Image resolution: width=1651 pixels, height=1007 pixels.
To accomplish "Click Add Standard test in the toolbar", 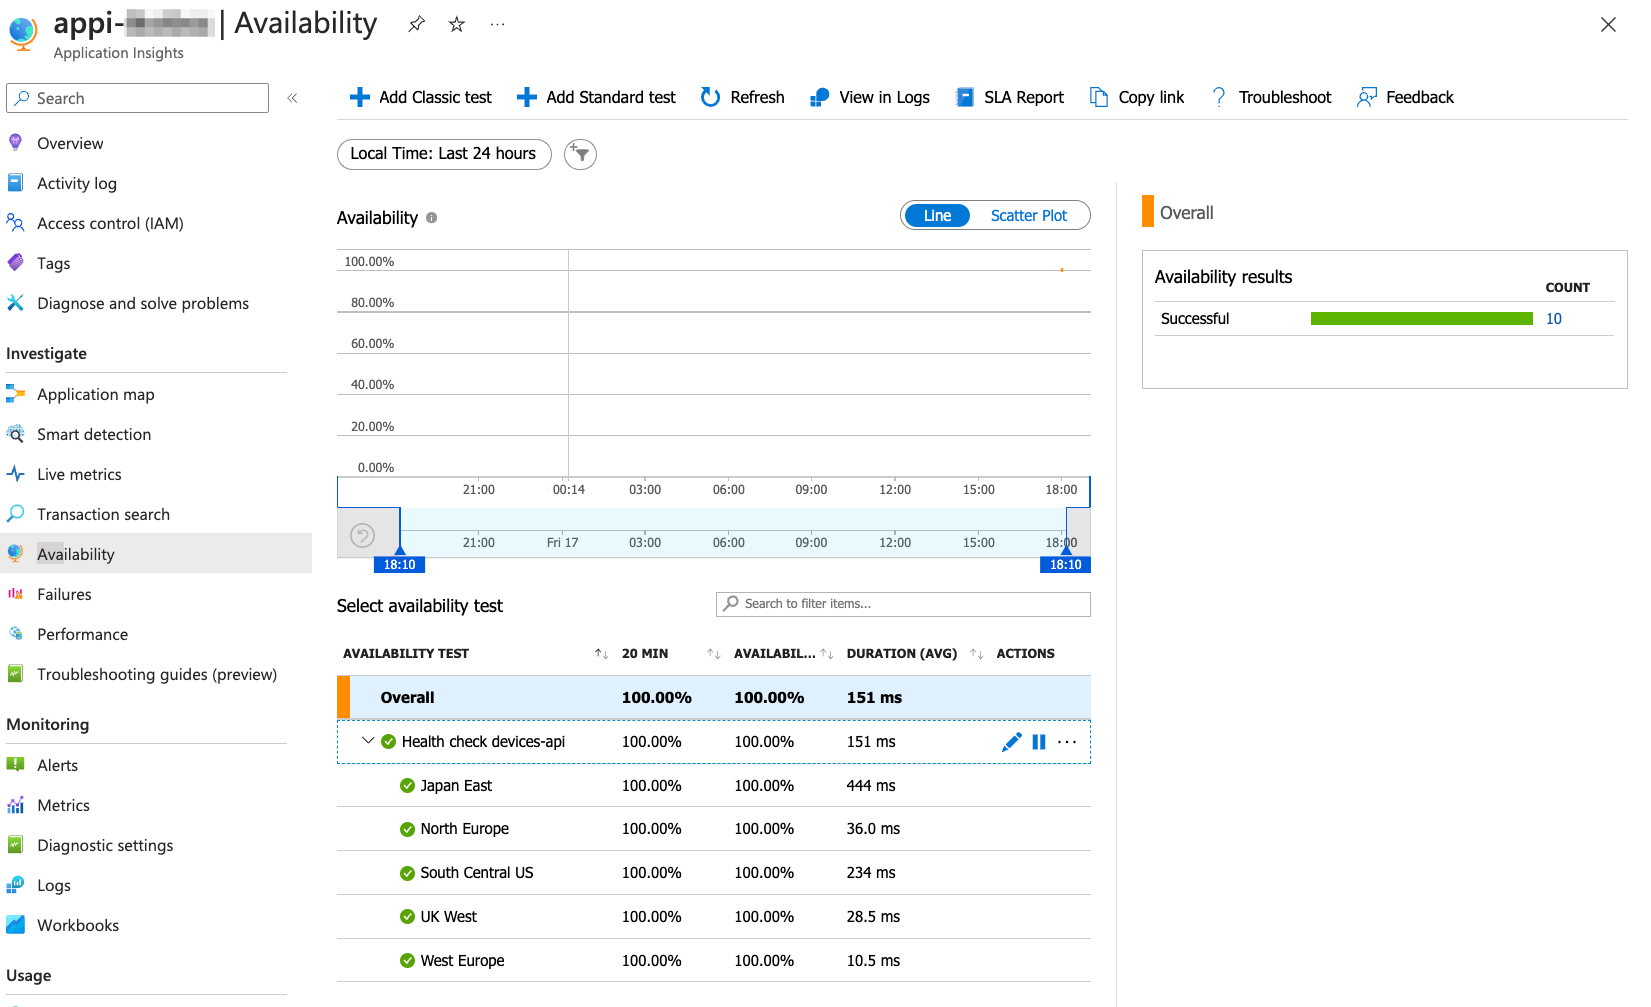I will (596, 97).
